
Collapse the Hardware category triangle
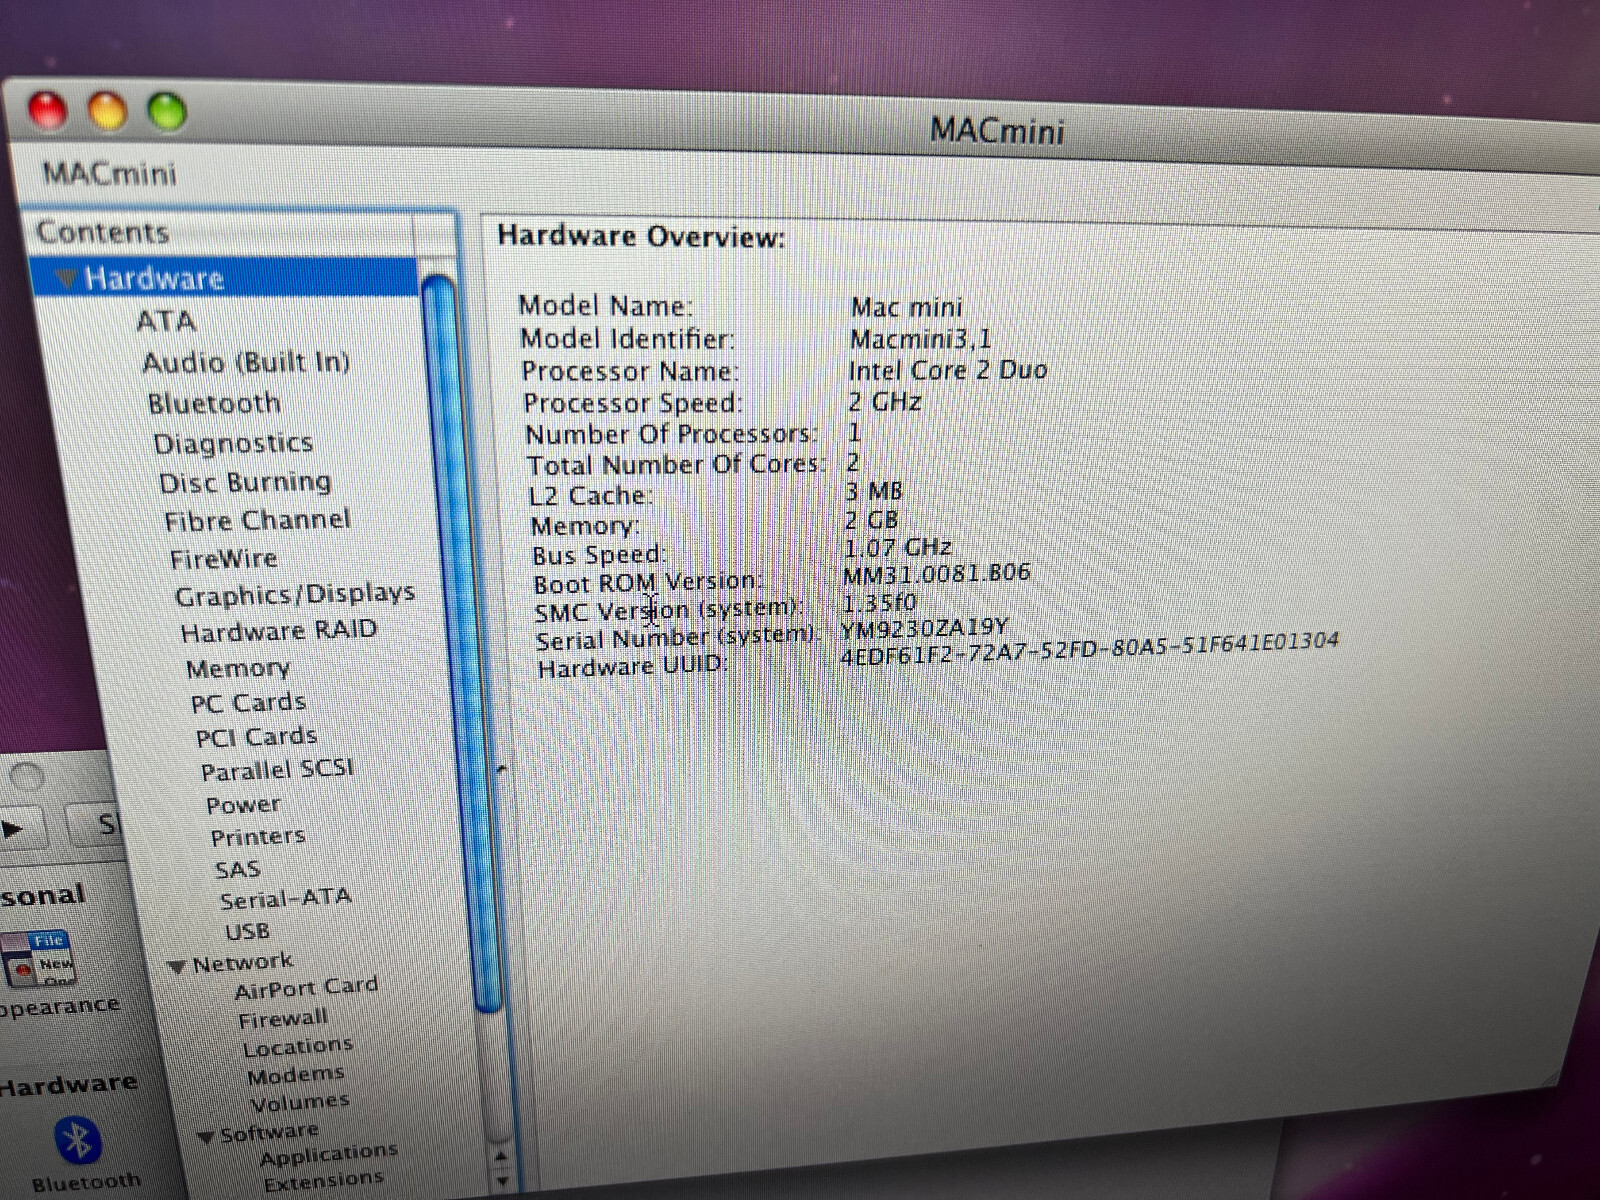(x=66, y=278)
